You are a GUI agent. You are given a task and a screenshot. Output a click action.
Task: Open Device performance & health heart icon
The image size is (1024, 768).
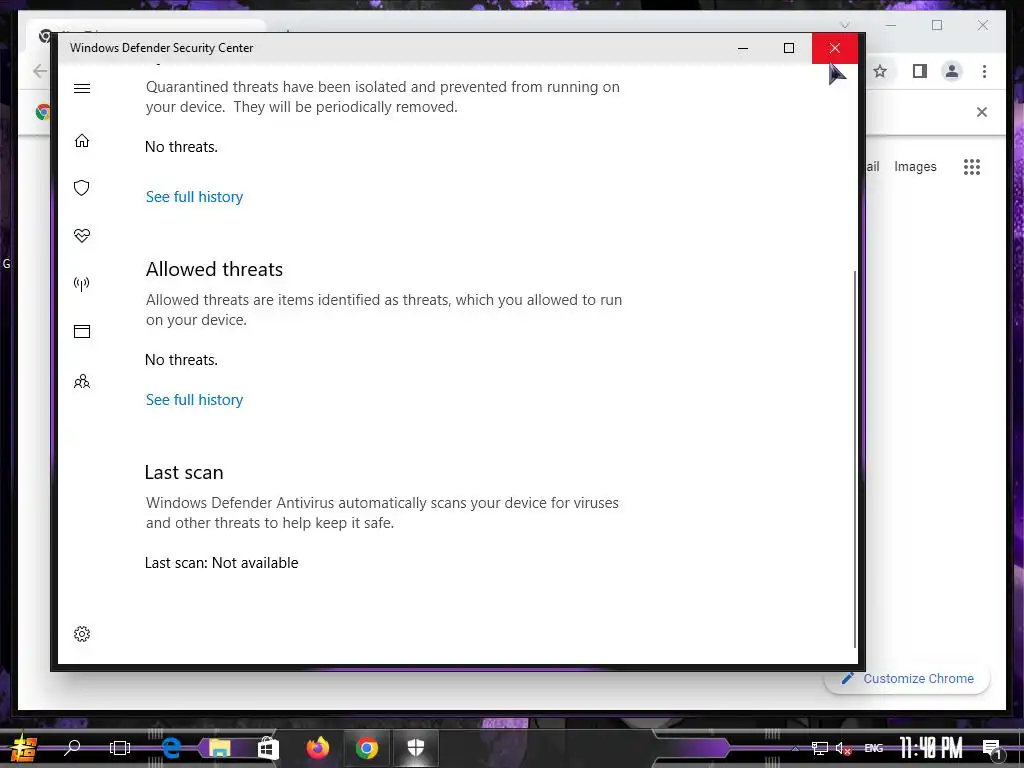82,236
